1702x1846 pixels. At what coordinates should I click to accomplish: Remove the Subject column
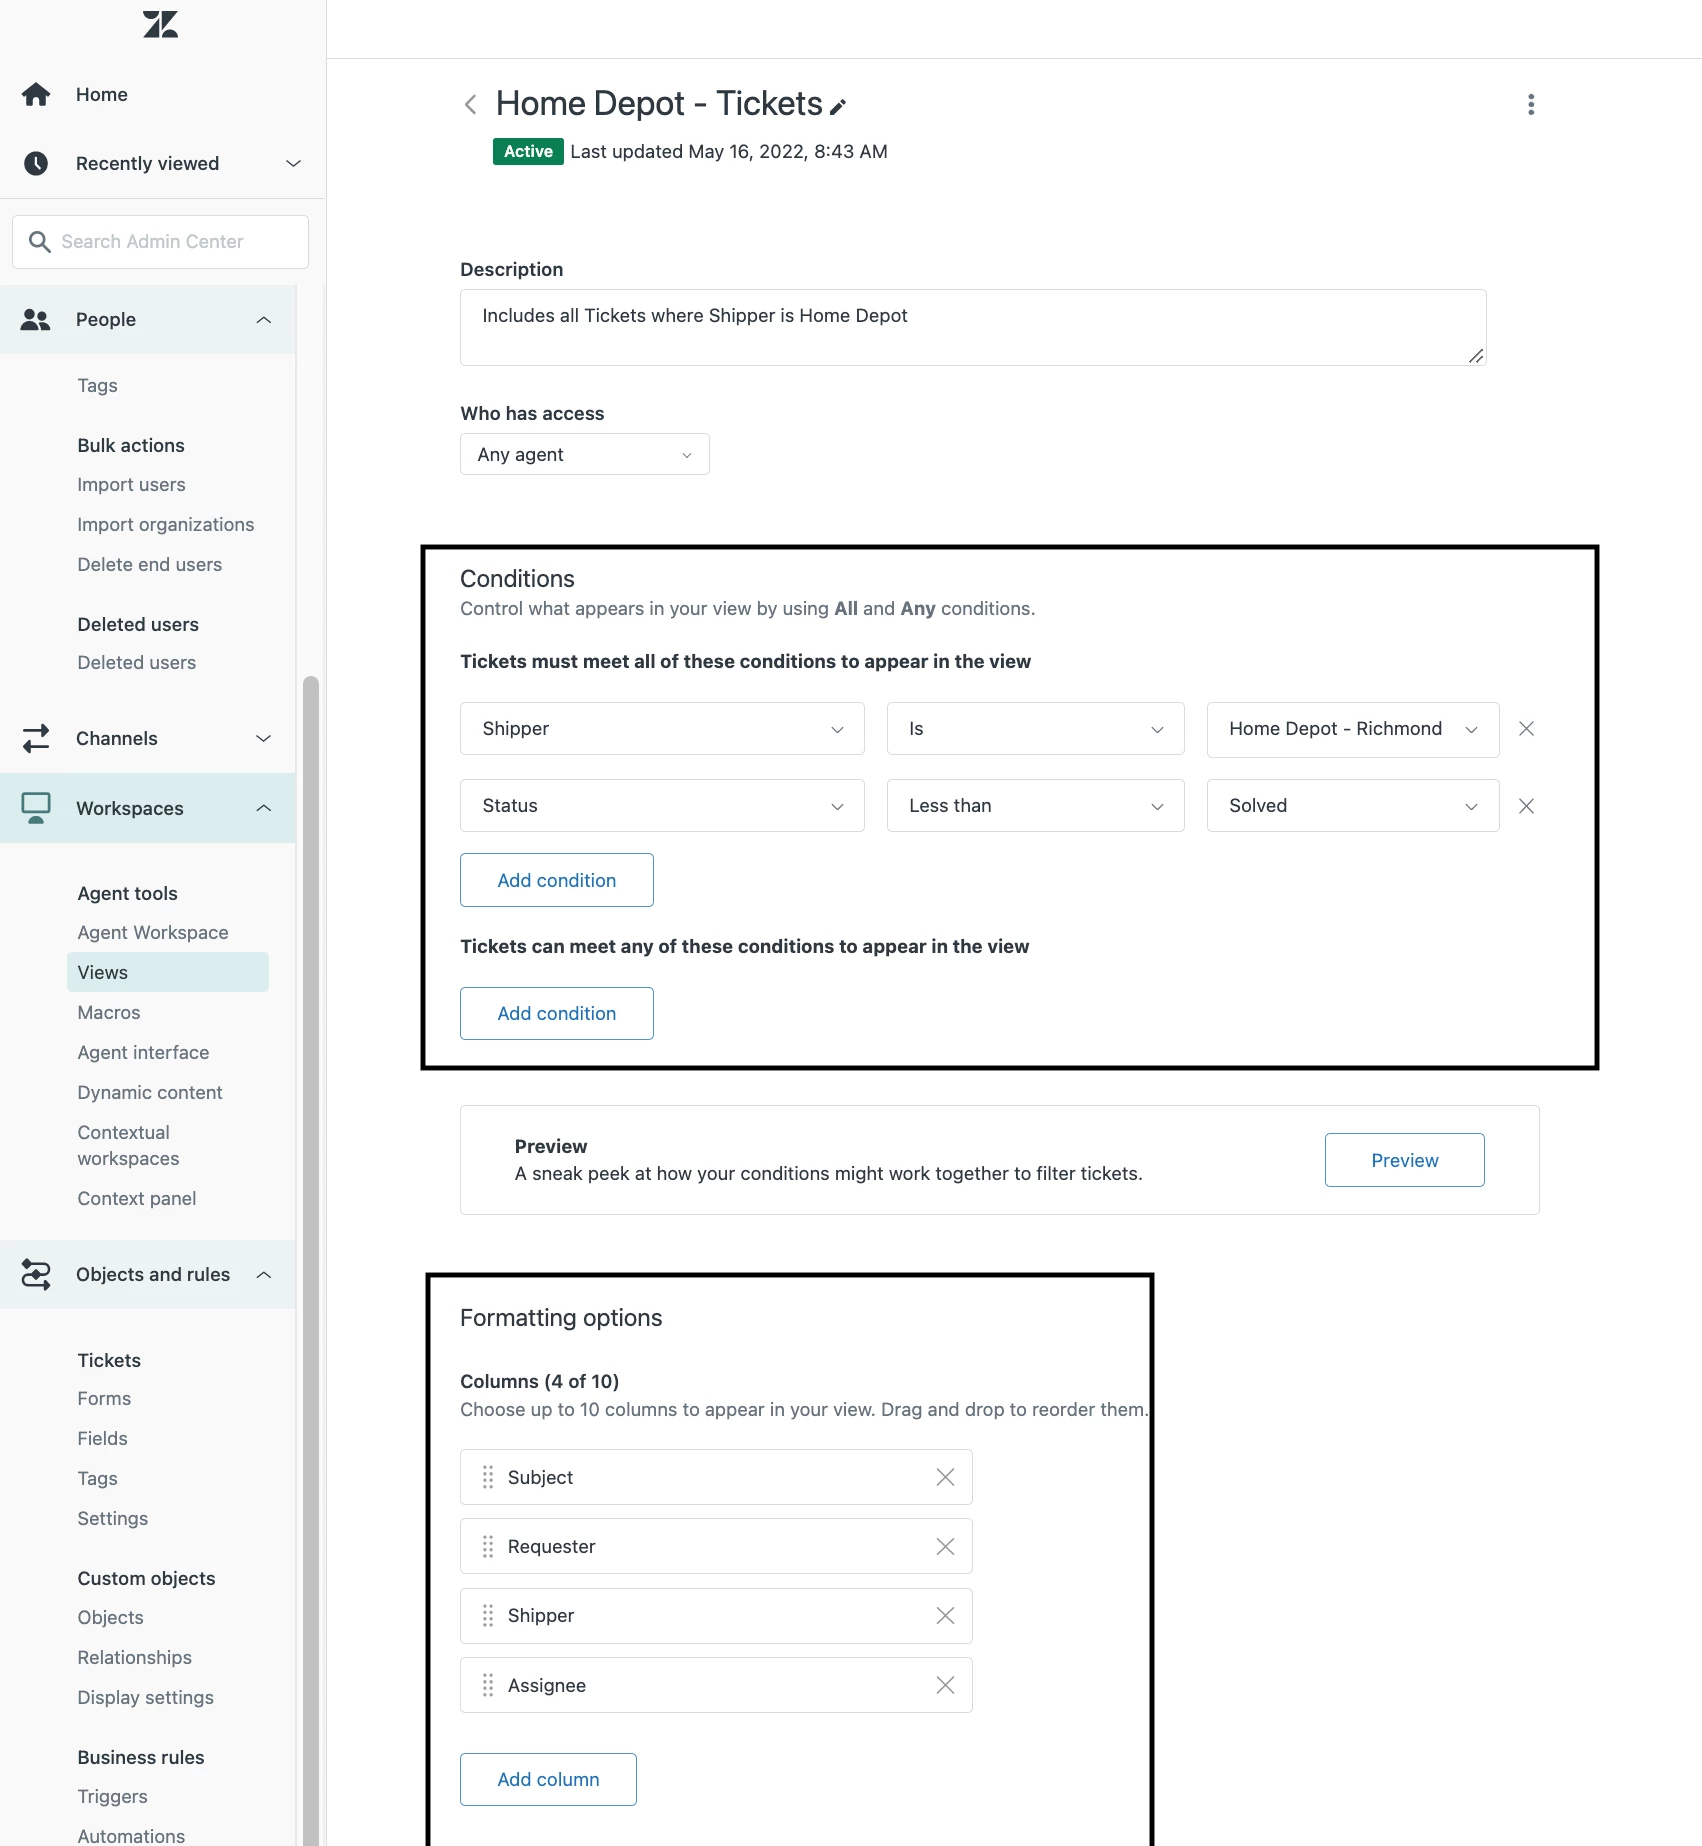tap(945, 1477)
